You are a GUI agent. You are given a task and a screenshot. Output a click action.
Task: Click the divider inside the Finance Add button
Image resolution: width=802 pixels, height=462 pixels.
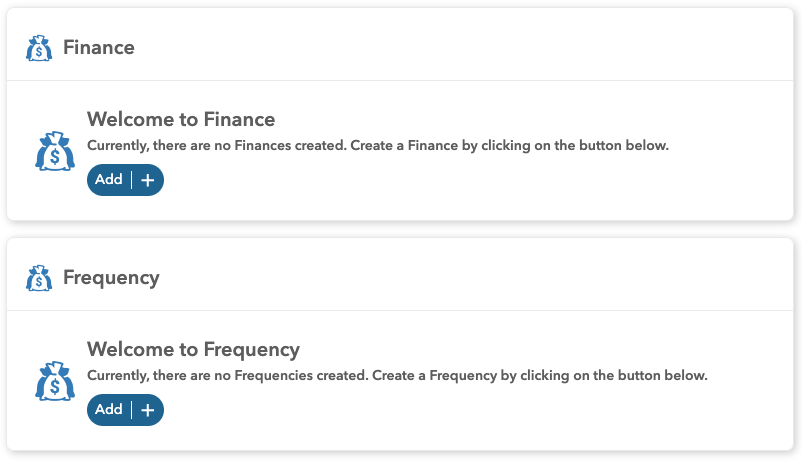click(x=132, y=180)
